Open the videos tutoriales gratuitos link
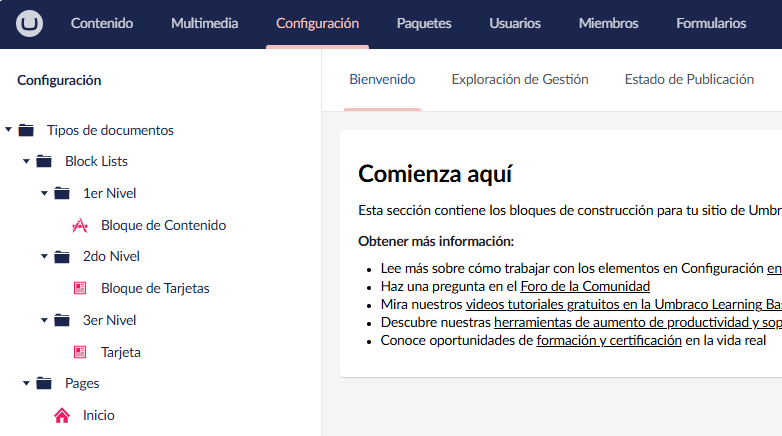This screenshot has width=782, height=436. click(623, 304)
